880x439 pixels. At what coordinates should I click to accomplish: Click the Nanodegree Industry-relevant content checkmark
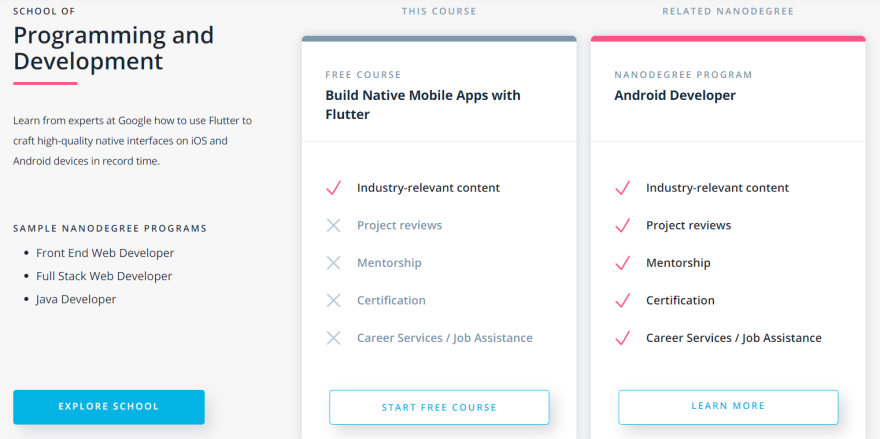coord(622,188)
